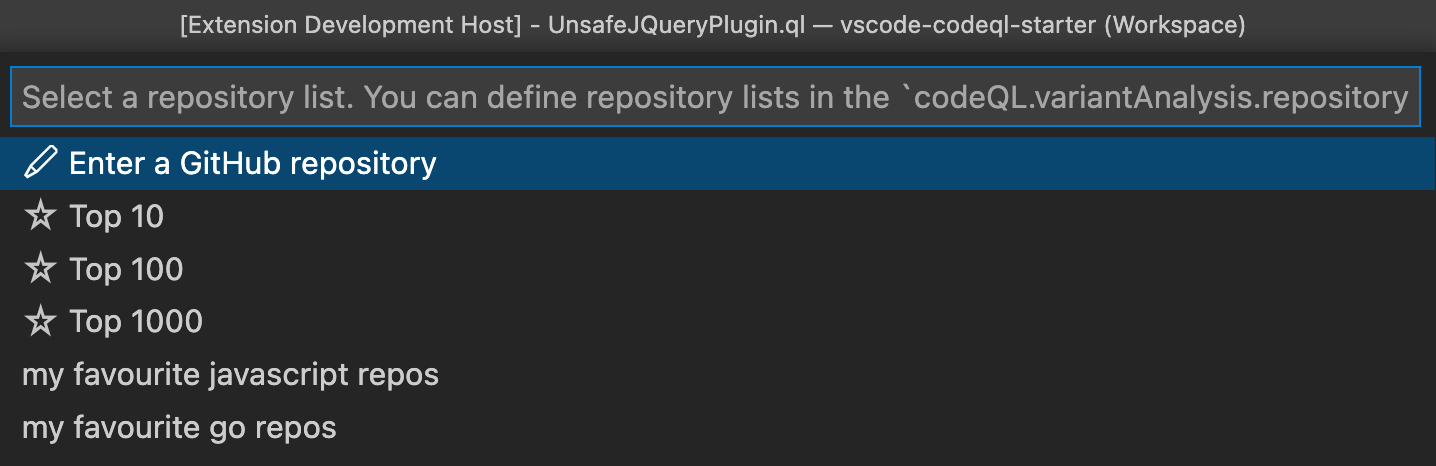1436x466 pixels.
Task: Select the 'Top 1000' repository list entry
Action: 136,322
